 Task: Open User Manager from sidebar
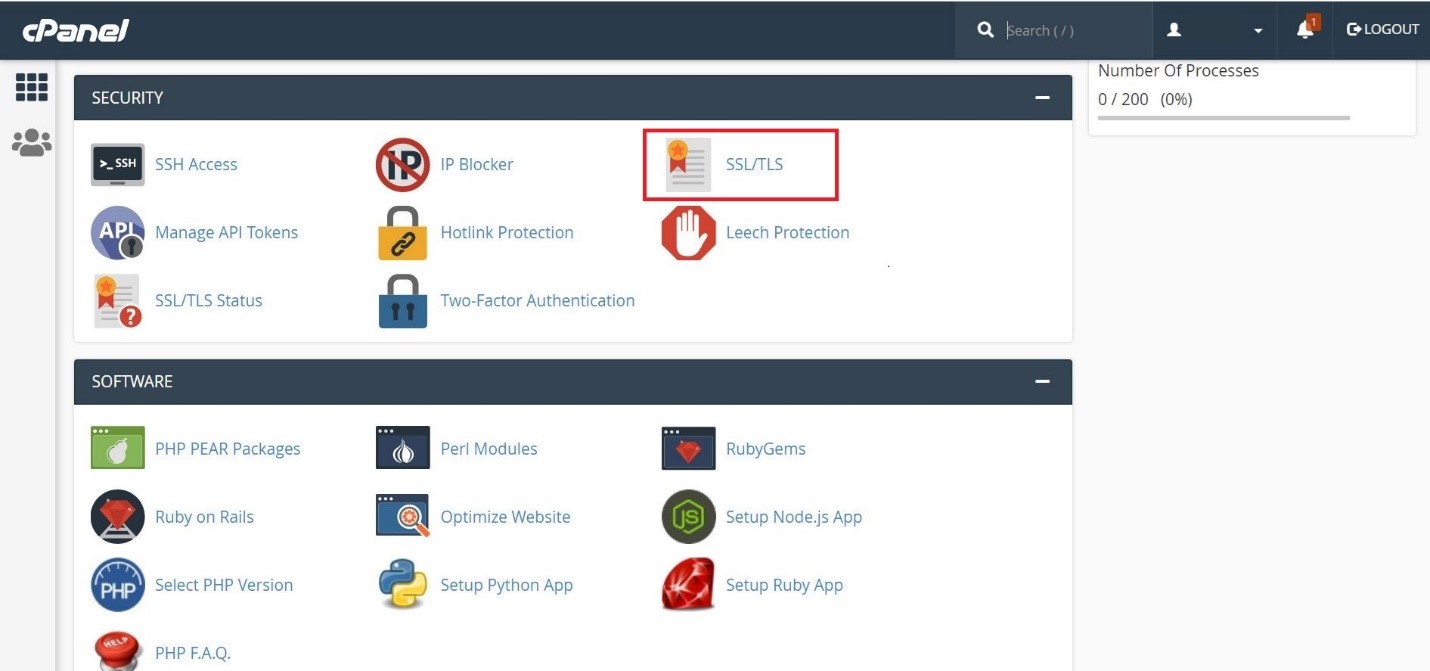click(x=31, y=143)
